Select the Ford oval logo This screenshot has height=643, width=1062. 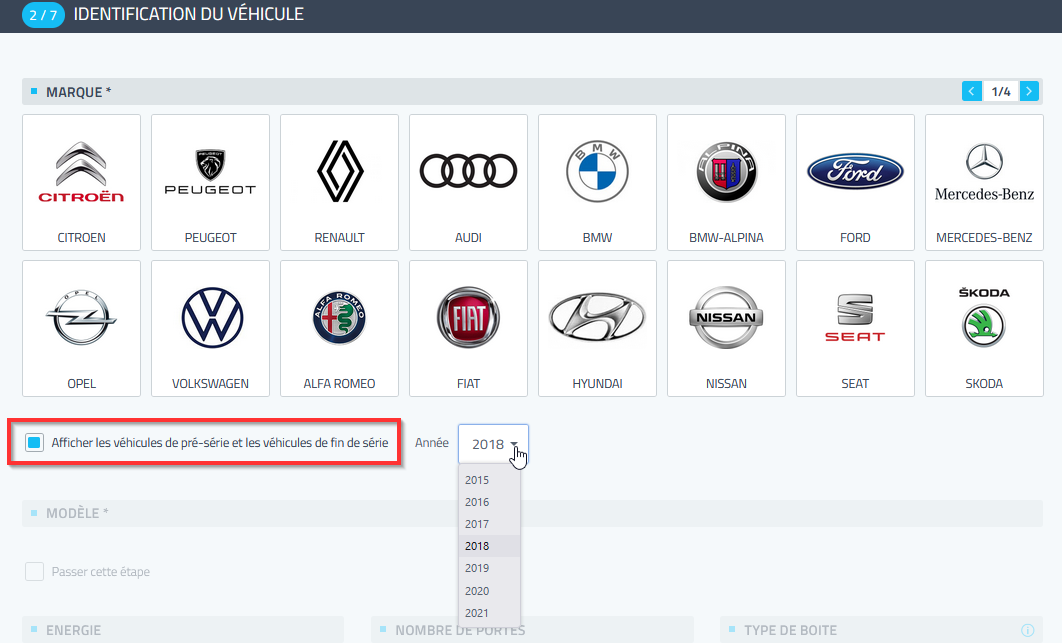coord(855,171)
